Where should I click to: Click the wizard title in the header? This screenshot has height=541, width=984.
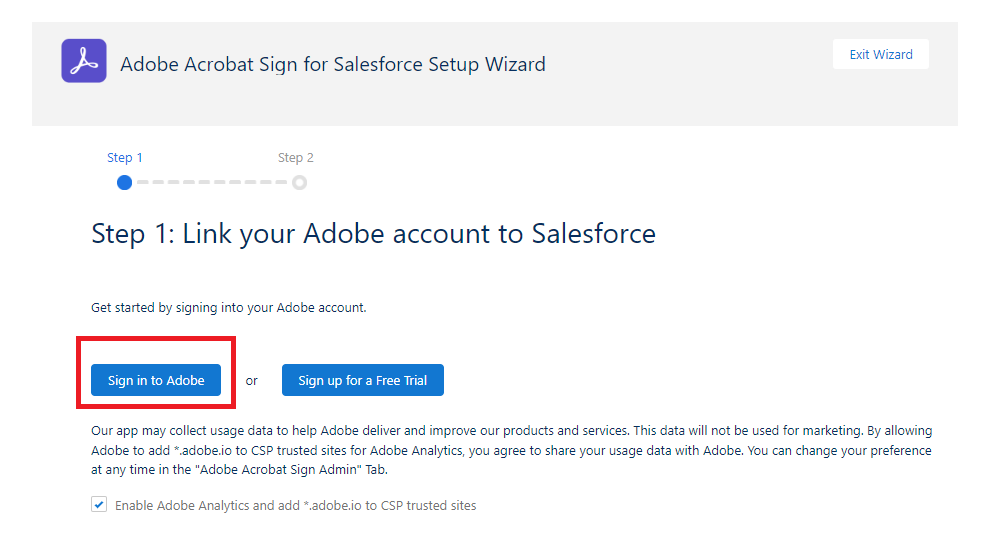coord(333,65)
